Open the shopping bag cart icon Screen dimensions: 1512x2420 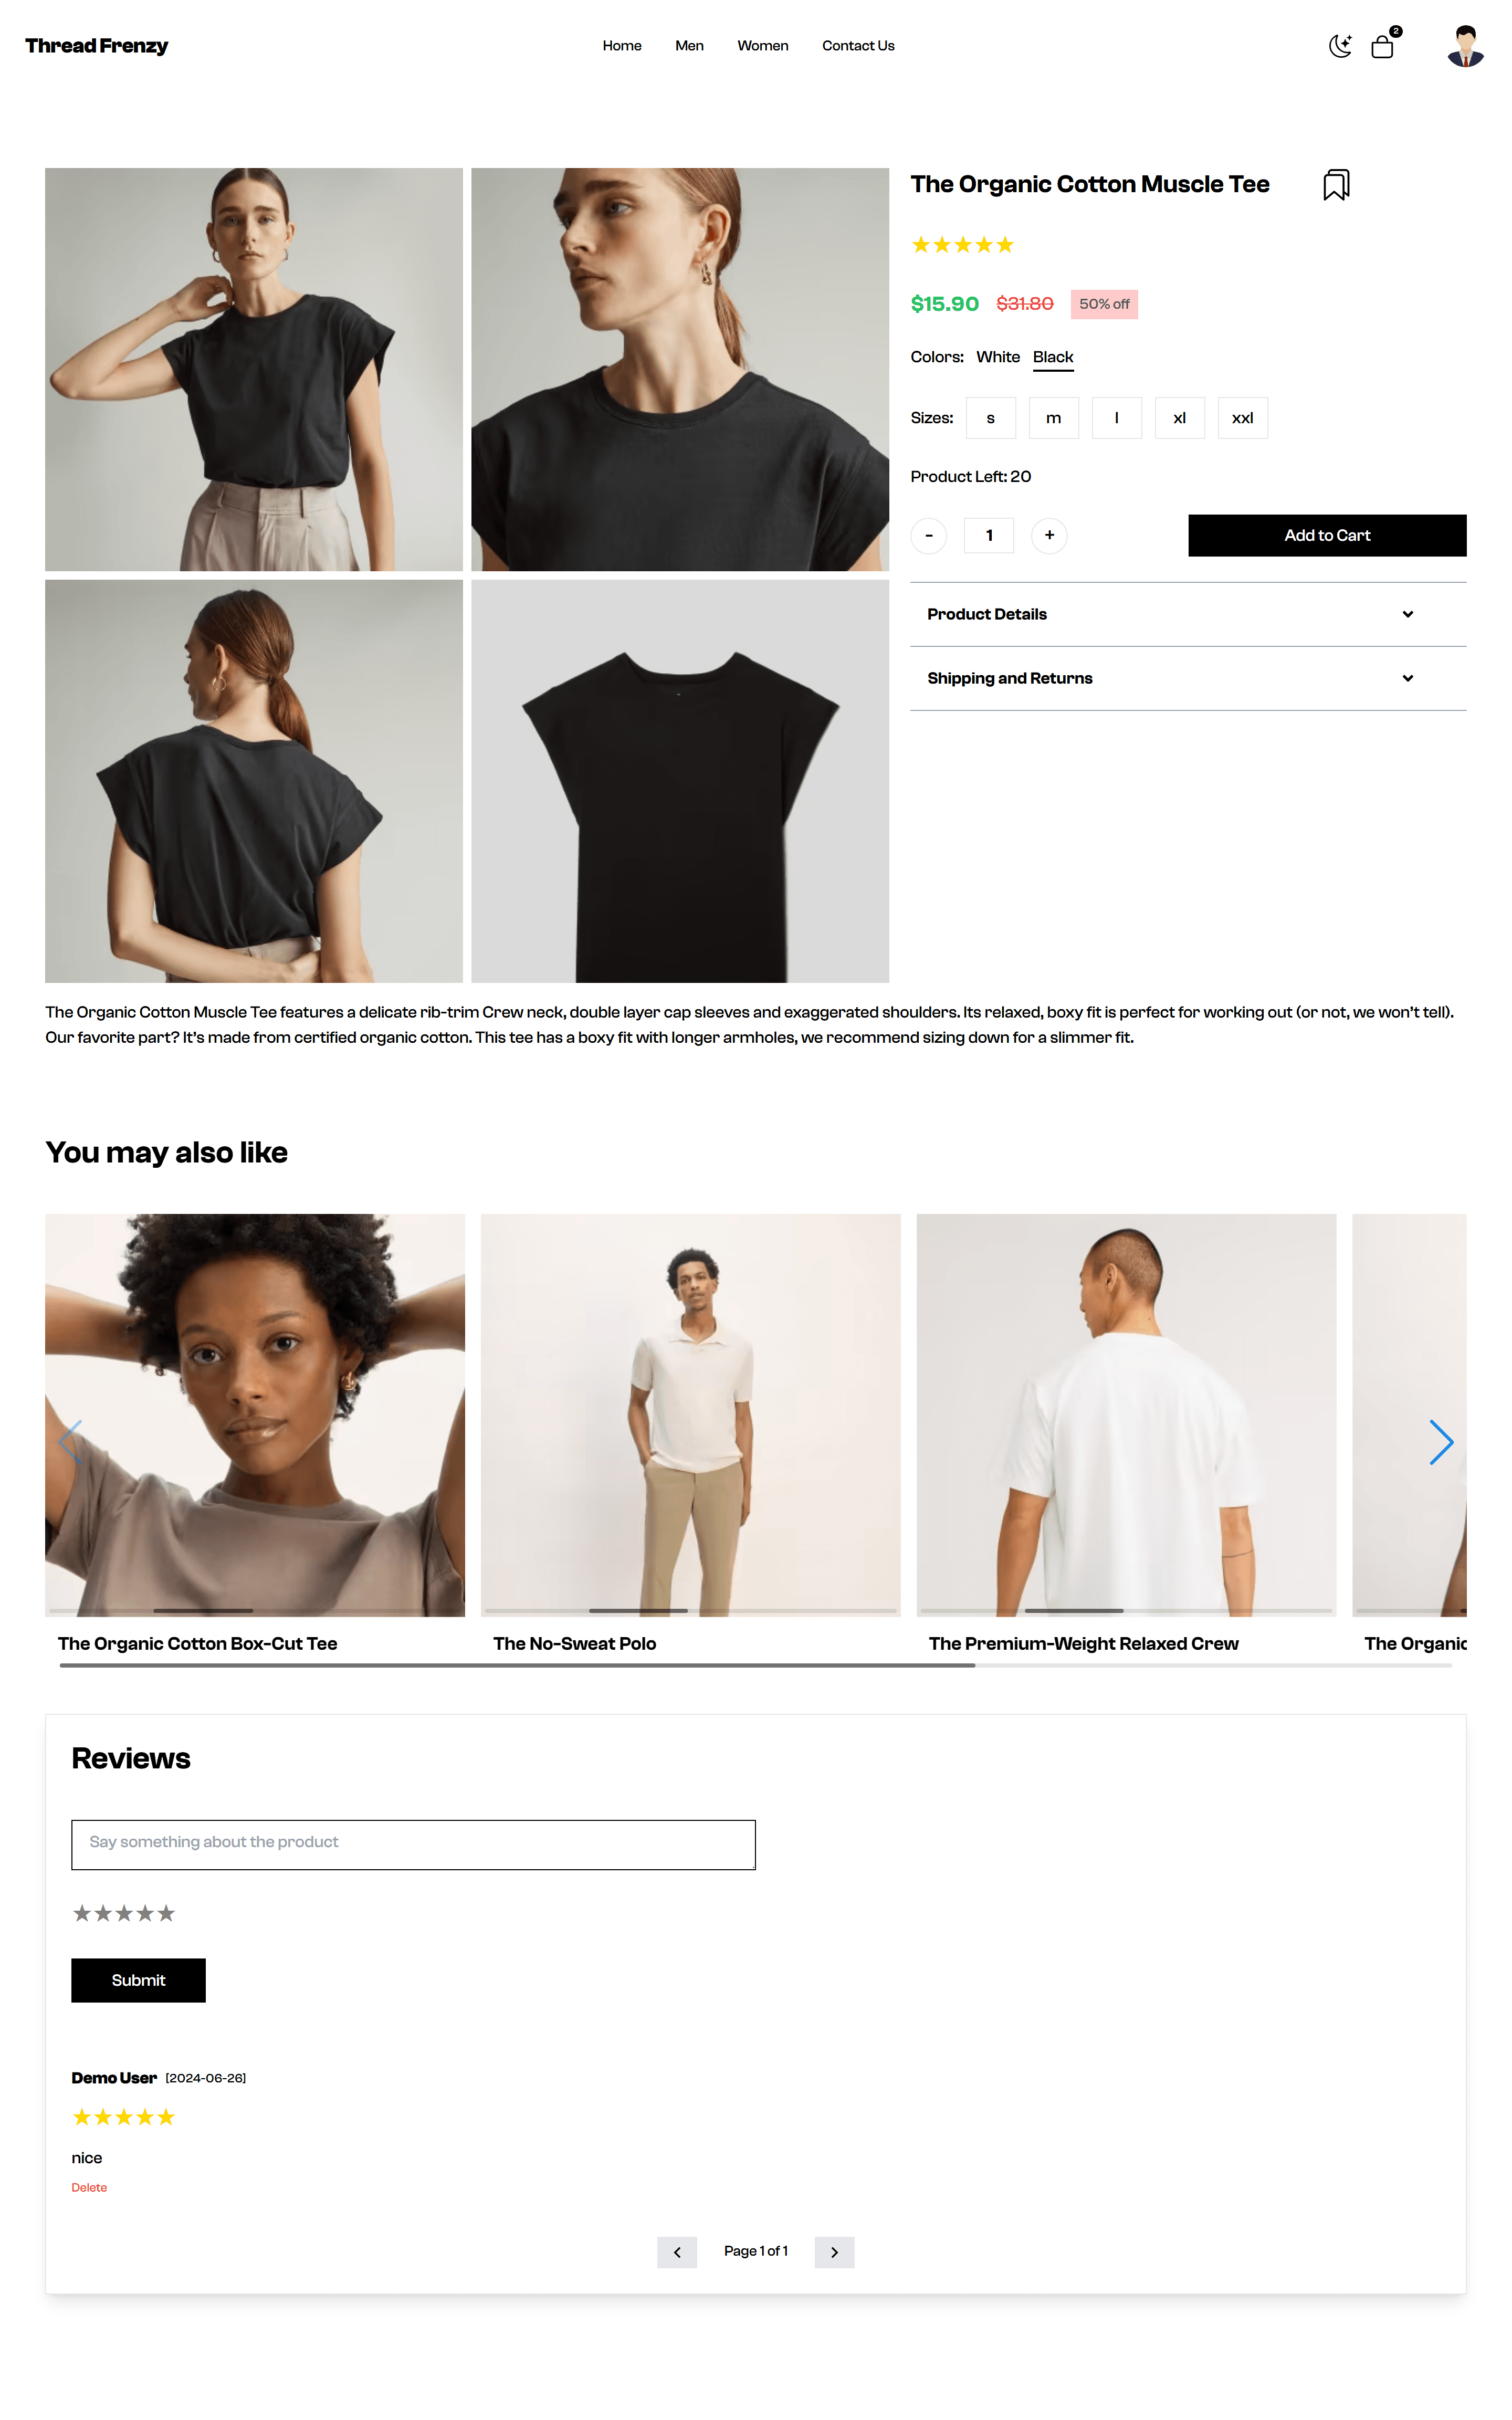(1383, 46)
